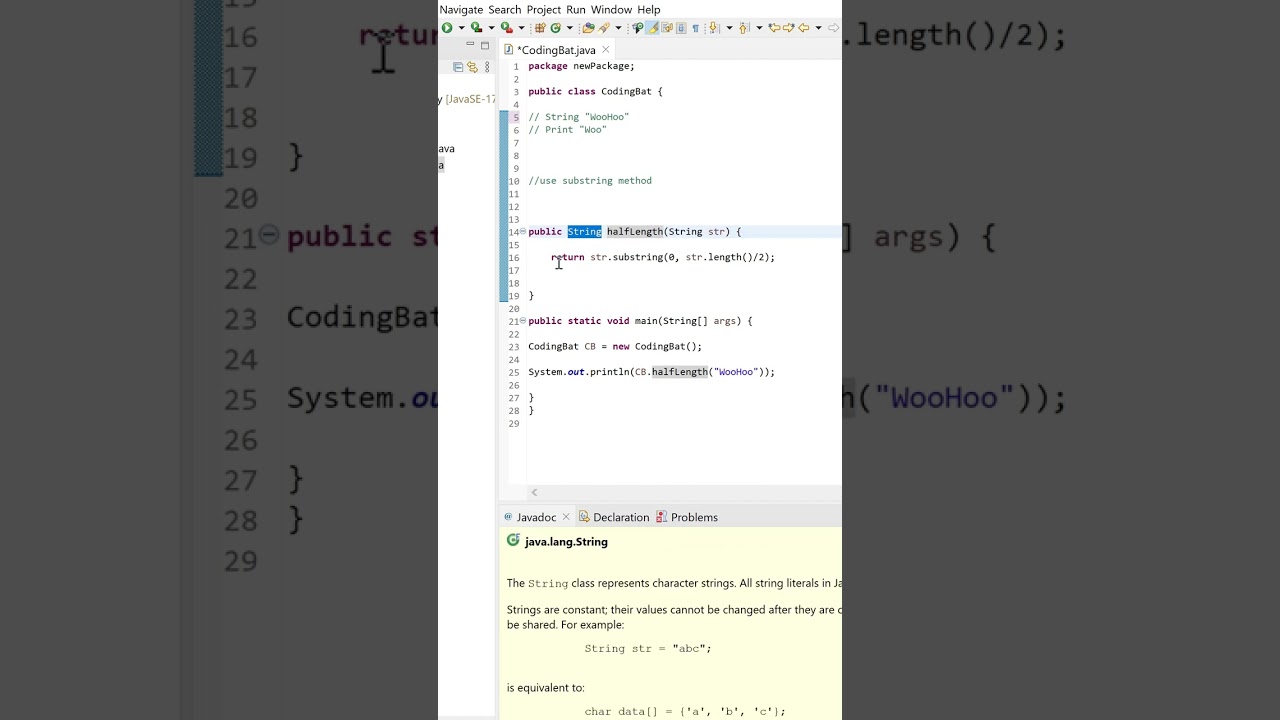Click the "CodingBat CB = new CodingBat();" line
Viewport: 1280px width, 720px height.
click(x=615, y=346)
